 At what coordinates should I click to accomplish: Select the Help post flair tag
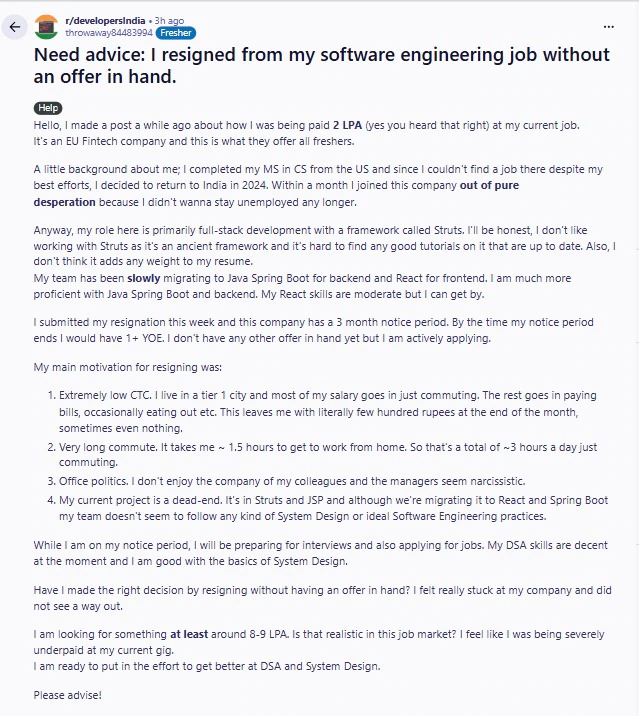click(x=47, y=107)
